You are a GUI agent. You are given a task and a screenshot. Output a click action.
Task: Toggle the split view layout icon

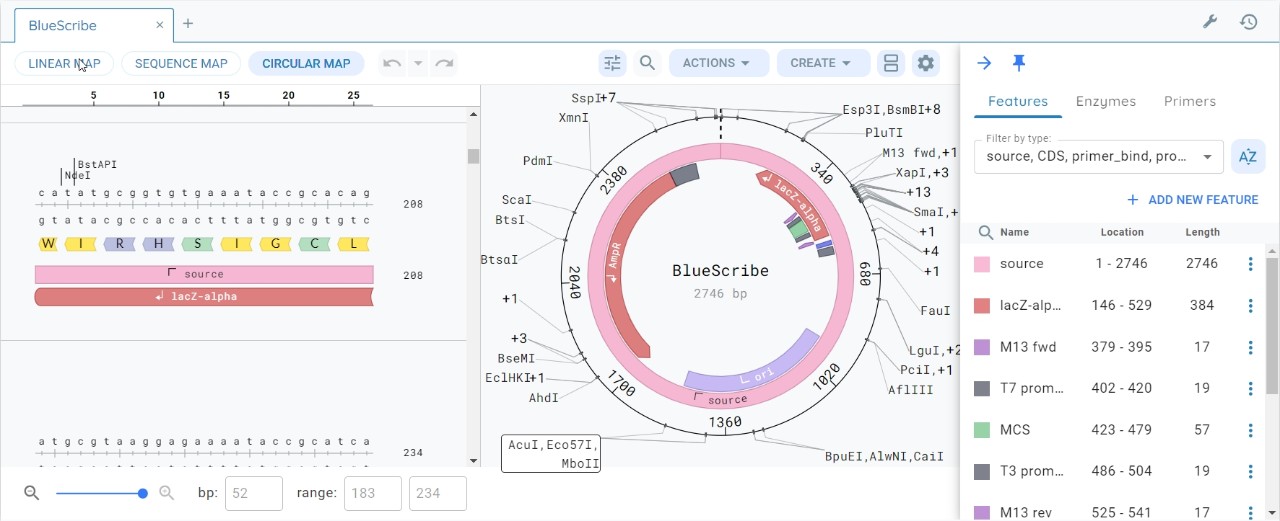(890, 63)
